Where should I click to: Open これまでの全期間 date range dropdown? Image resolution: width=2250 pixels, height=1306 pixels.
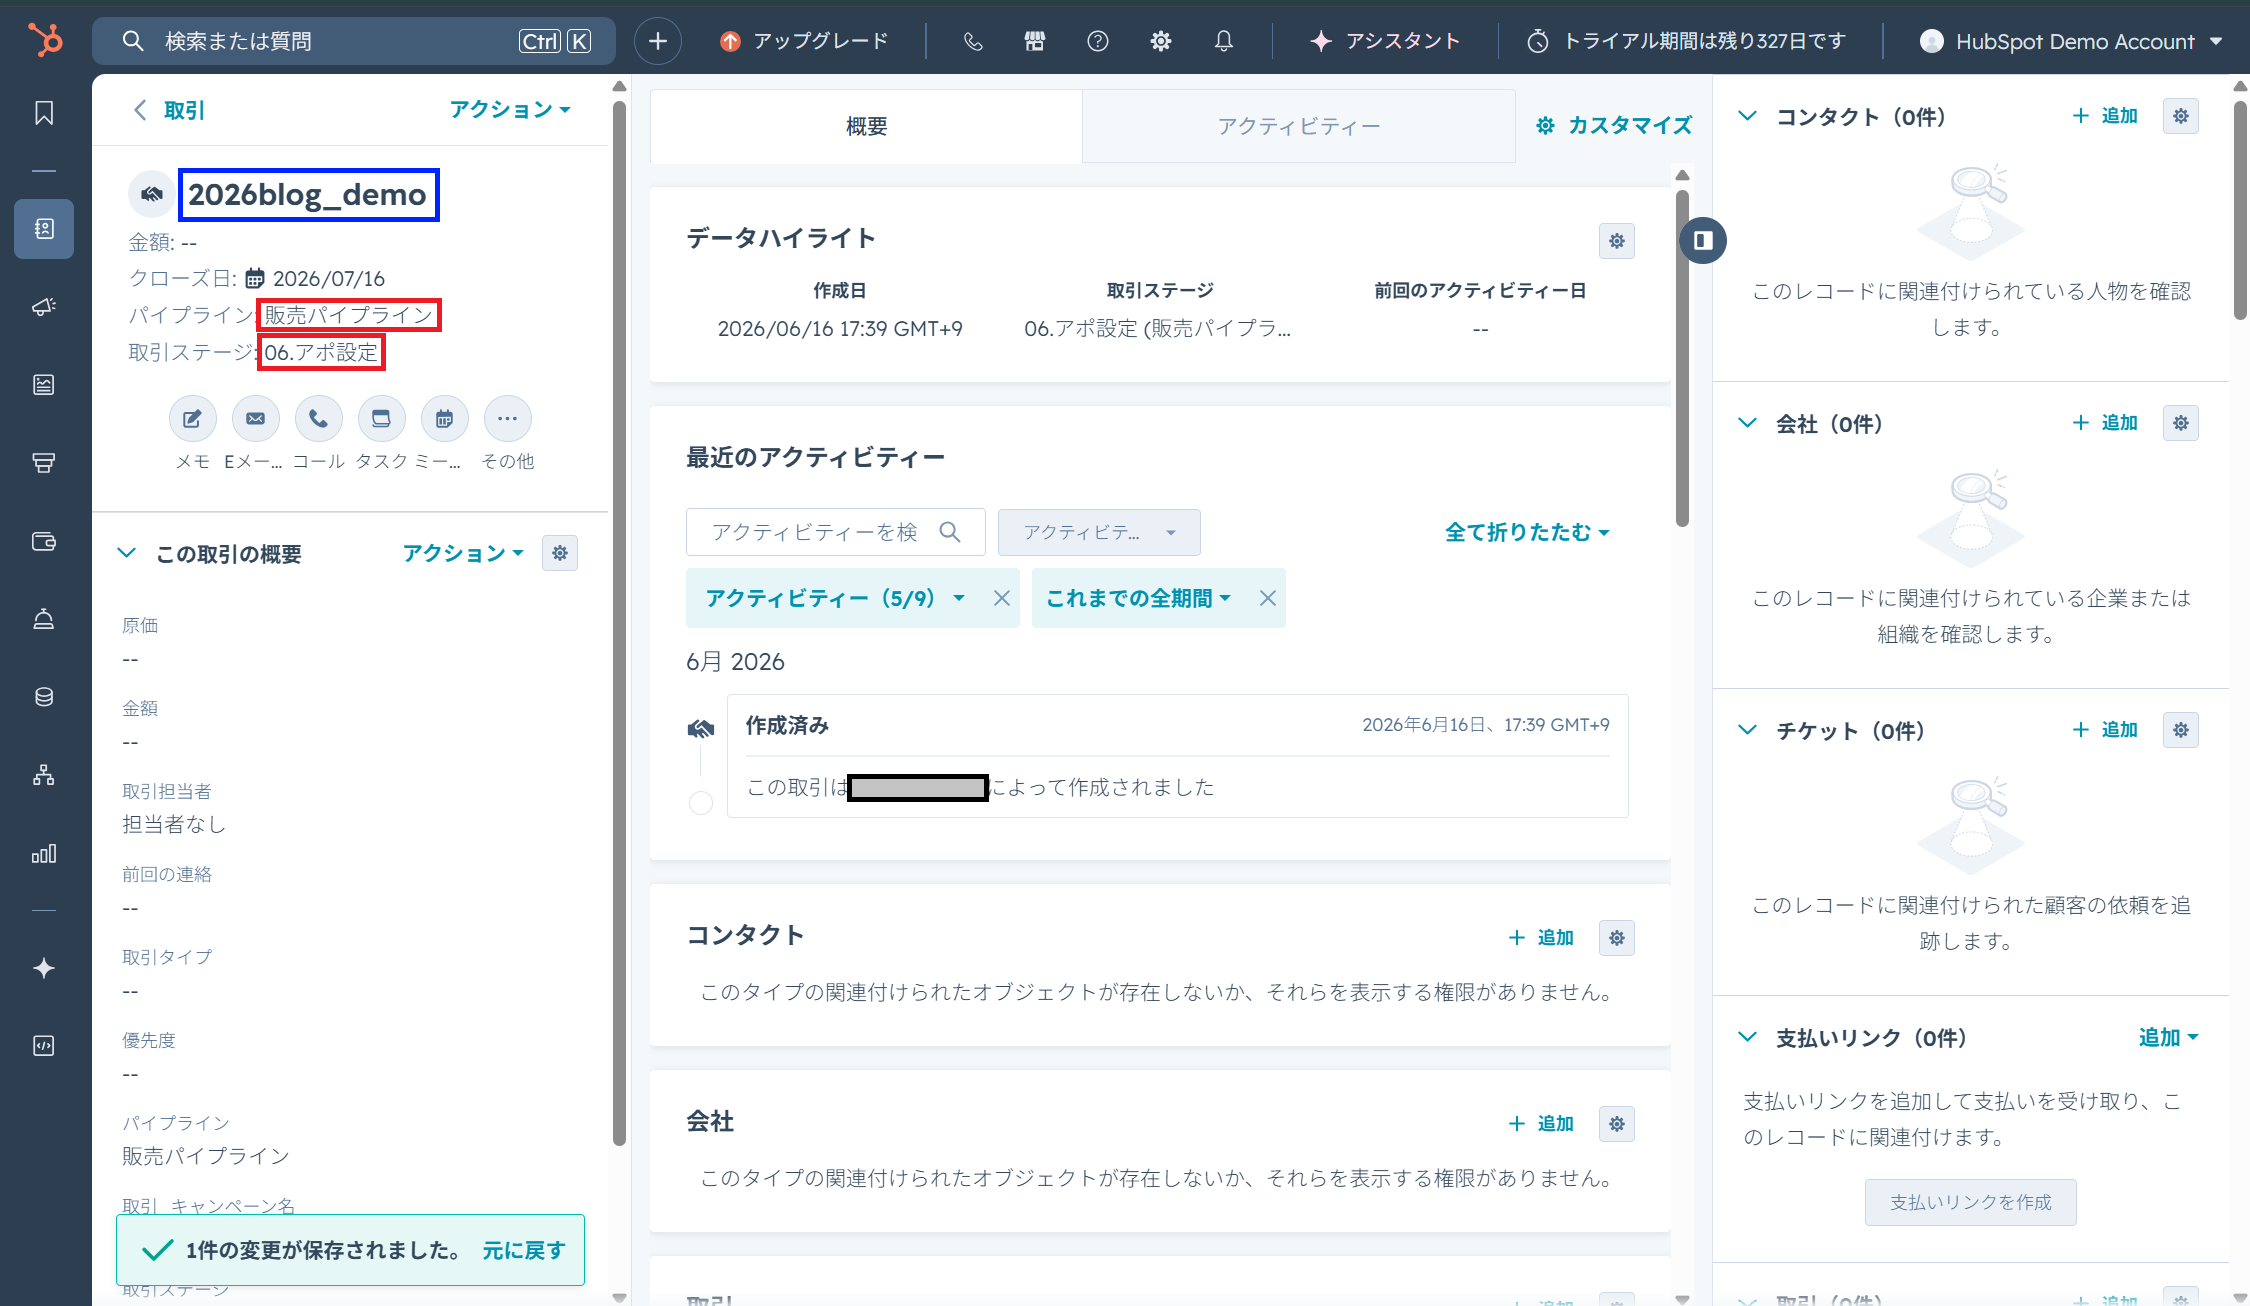tap(1138, 598)
